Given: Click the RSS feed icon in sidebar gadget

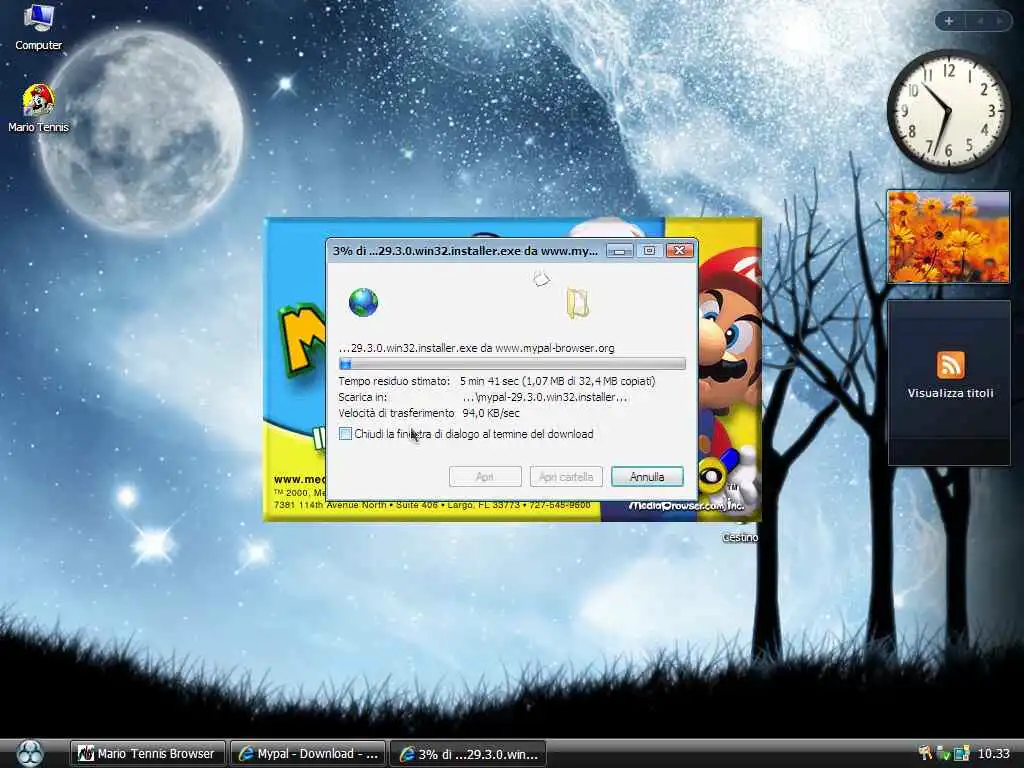Looking at the screenshot, I should (950, 364).
